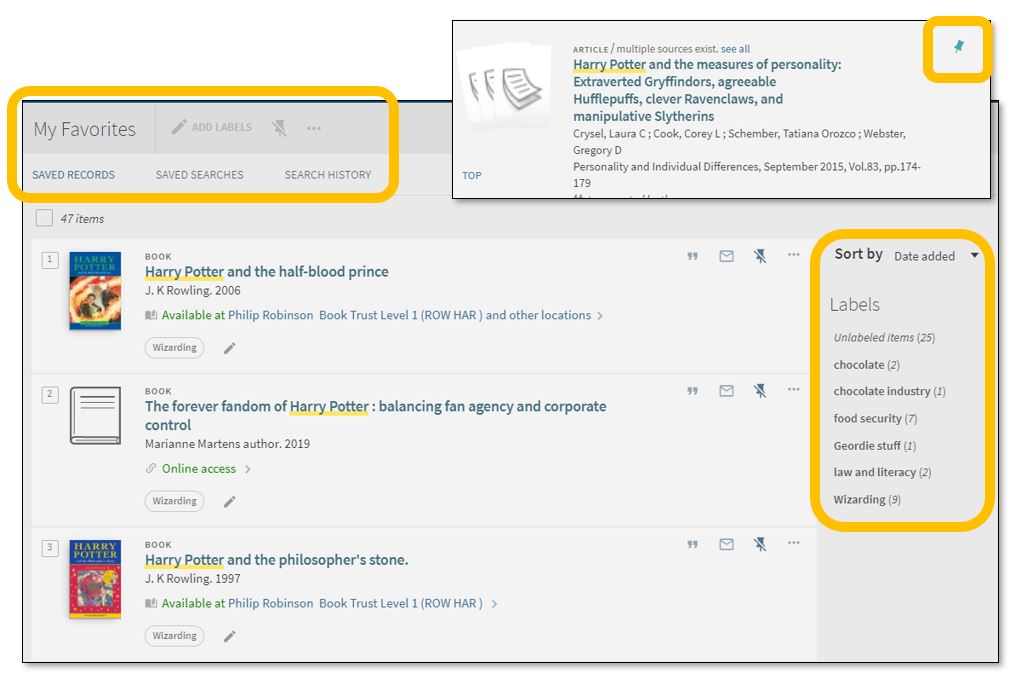Switch to Saved Searches tab
This screenshot has height=681, width=1015.
click(199, 175)
